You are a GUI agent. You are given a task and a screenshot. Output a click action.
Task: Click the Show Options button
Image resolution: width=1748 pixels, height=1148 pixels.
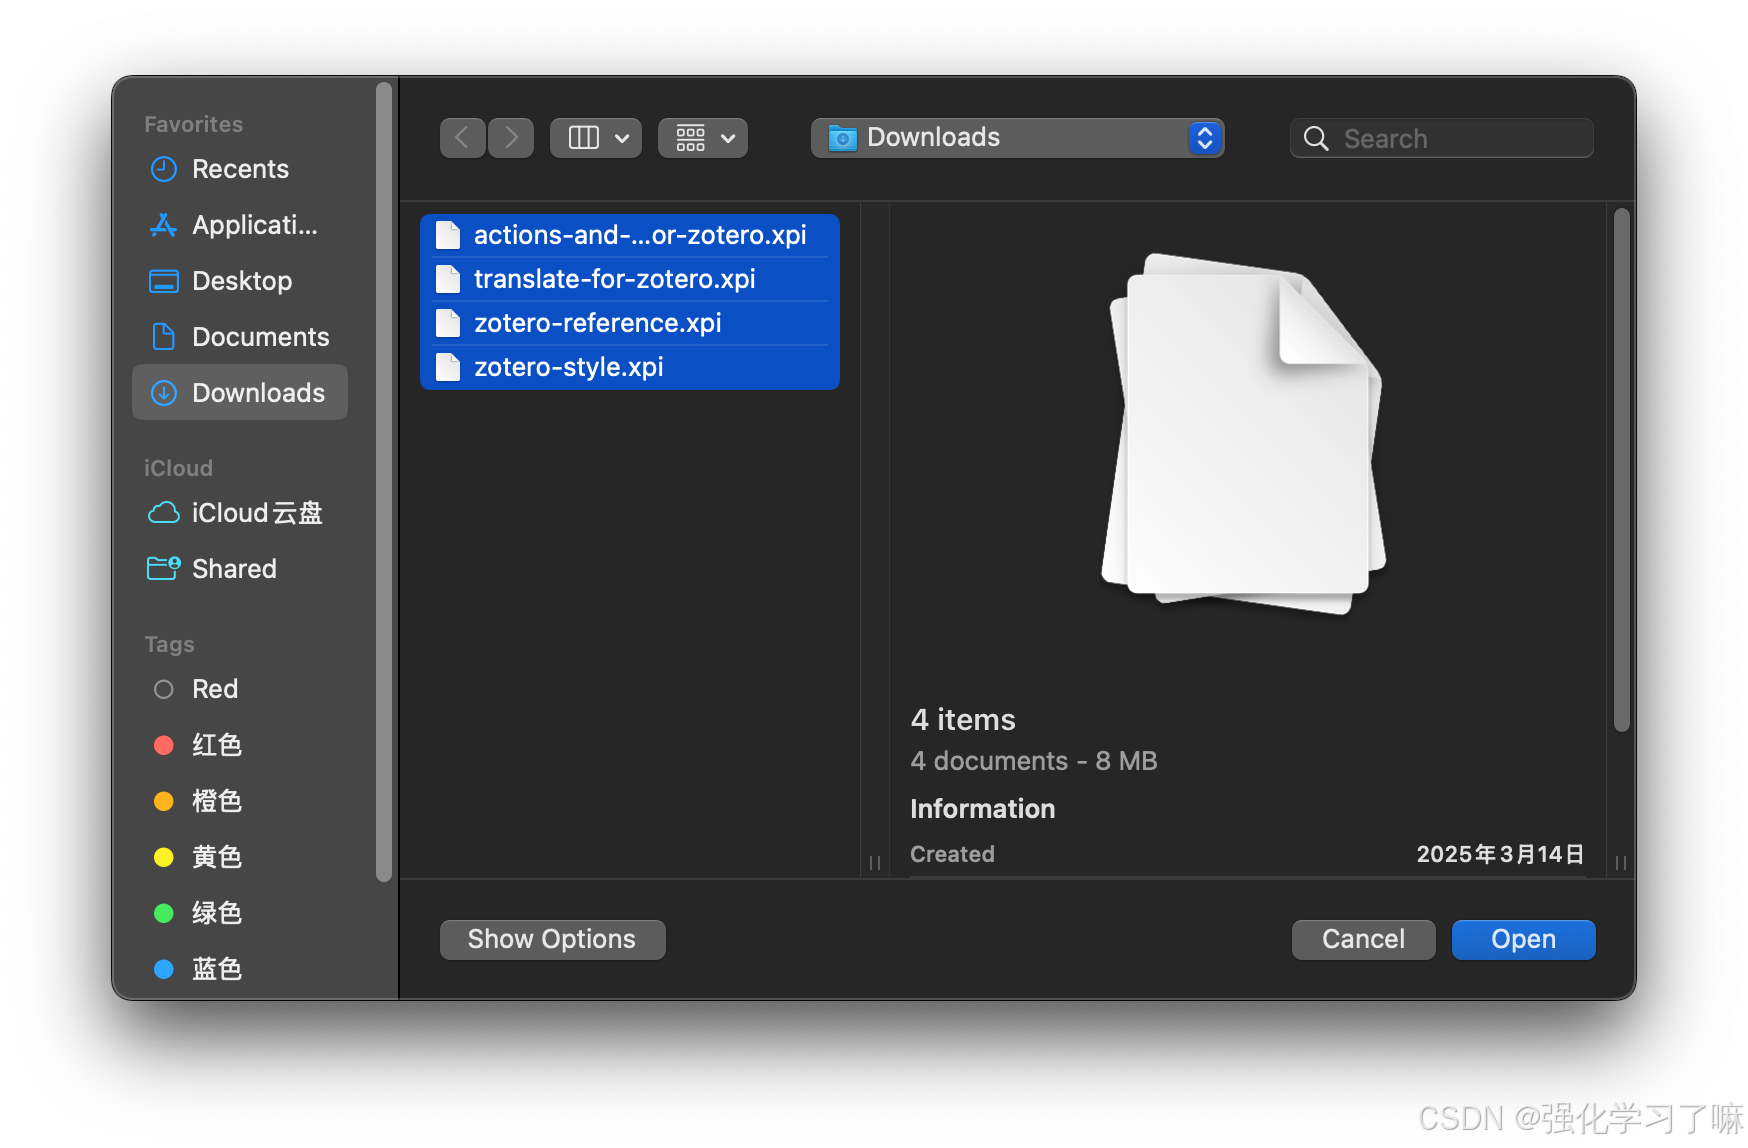point(552,940)
